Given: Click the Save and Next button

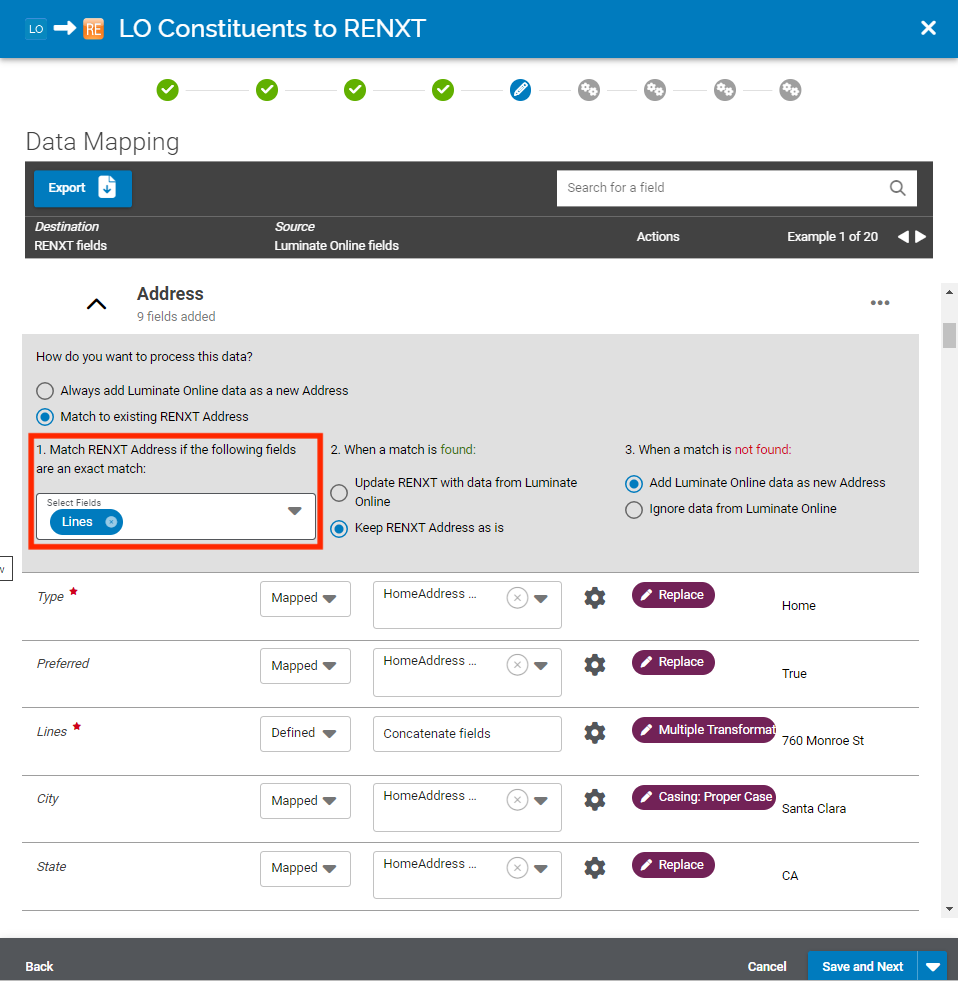Looking at the screenshot, I should 862,966.
